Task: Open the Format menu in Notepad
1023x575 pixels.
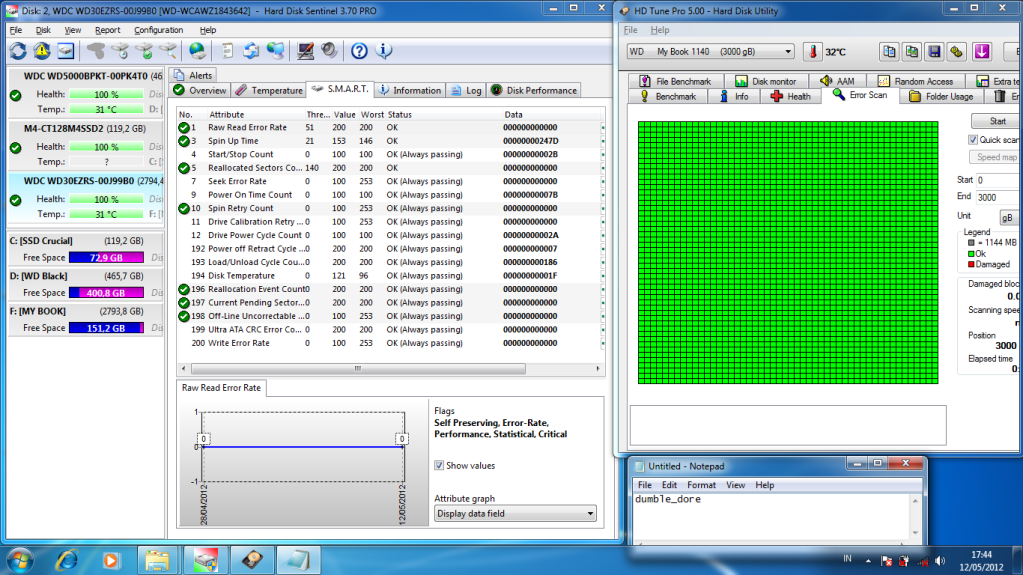Action: click(701, 485)
